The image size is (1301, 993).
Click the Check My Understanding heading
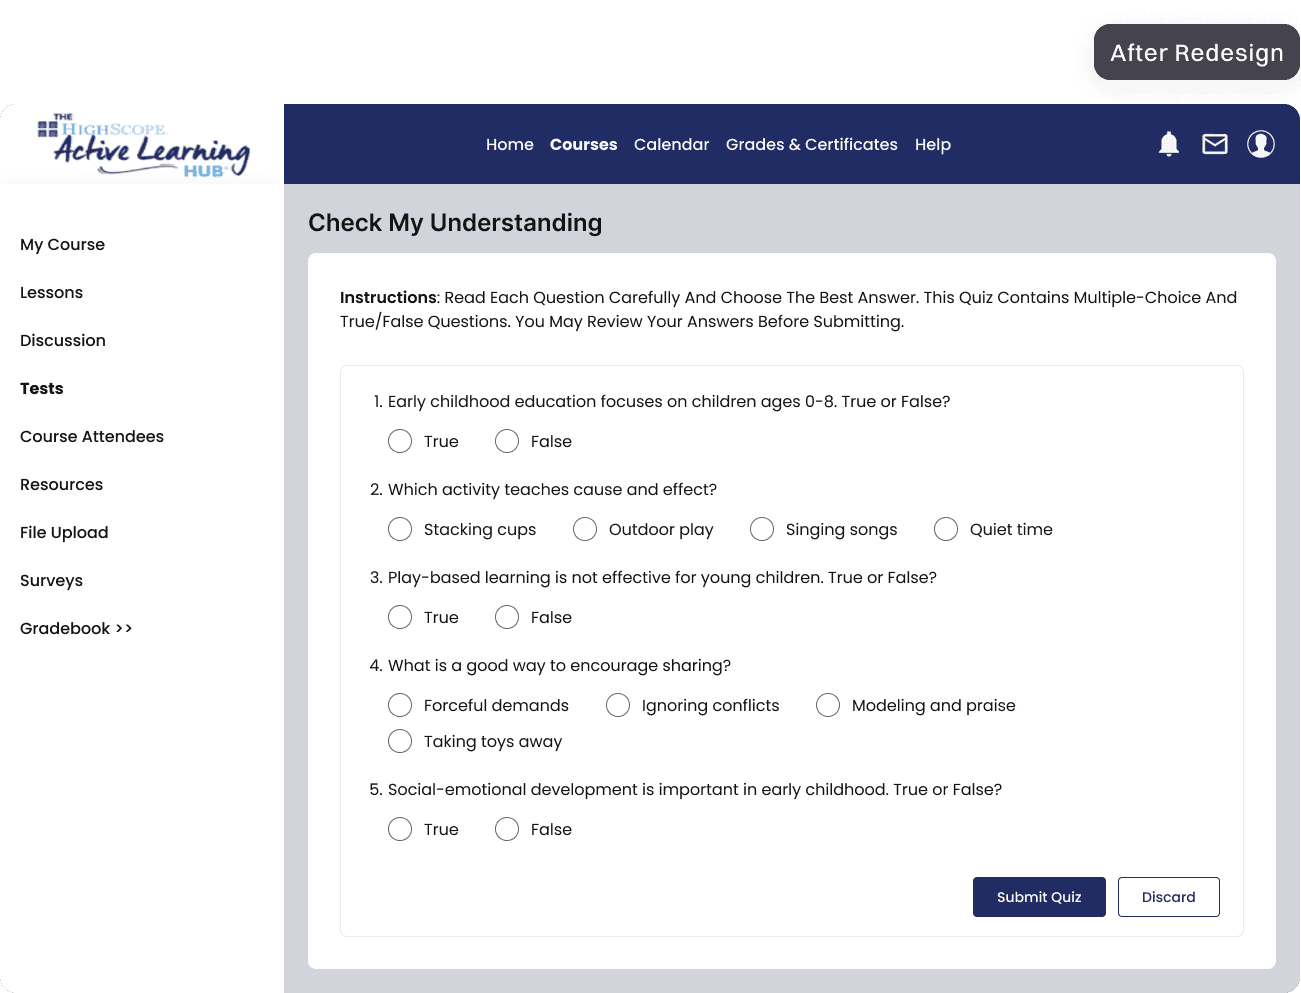[455, 222]
